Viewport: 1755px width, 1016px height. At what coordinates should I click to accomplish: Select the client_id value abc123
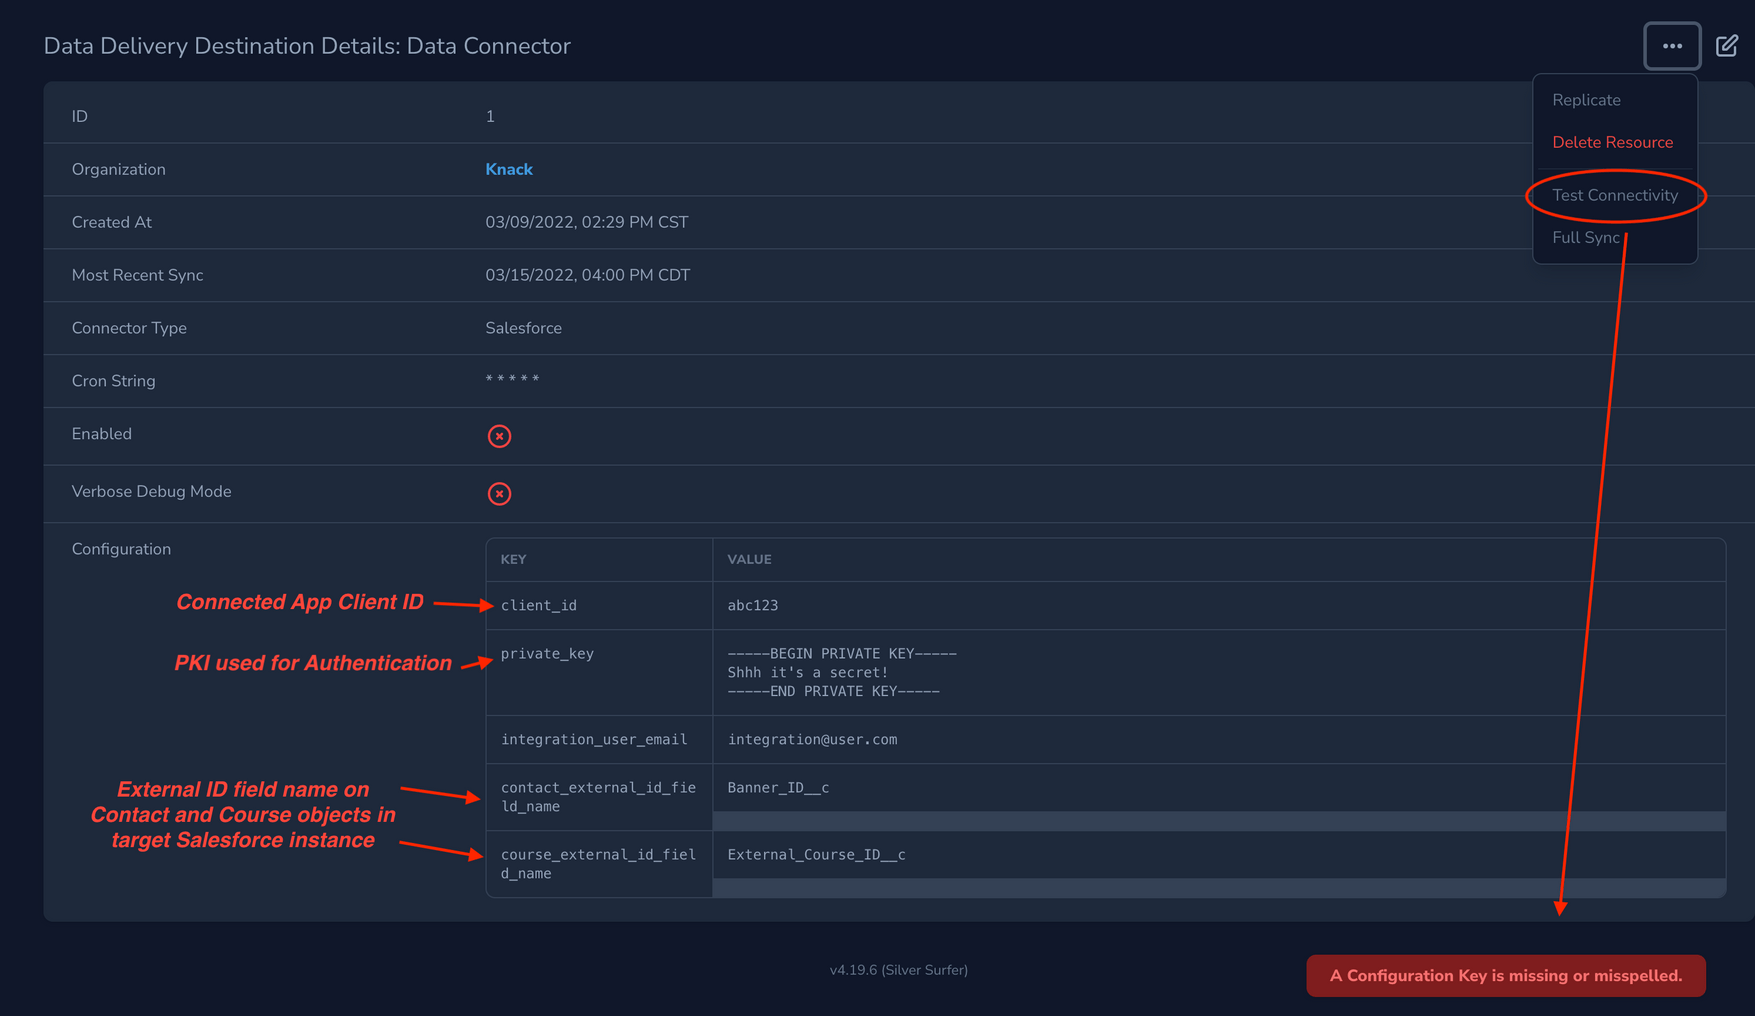point(754,605)
